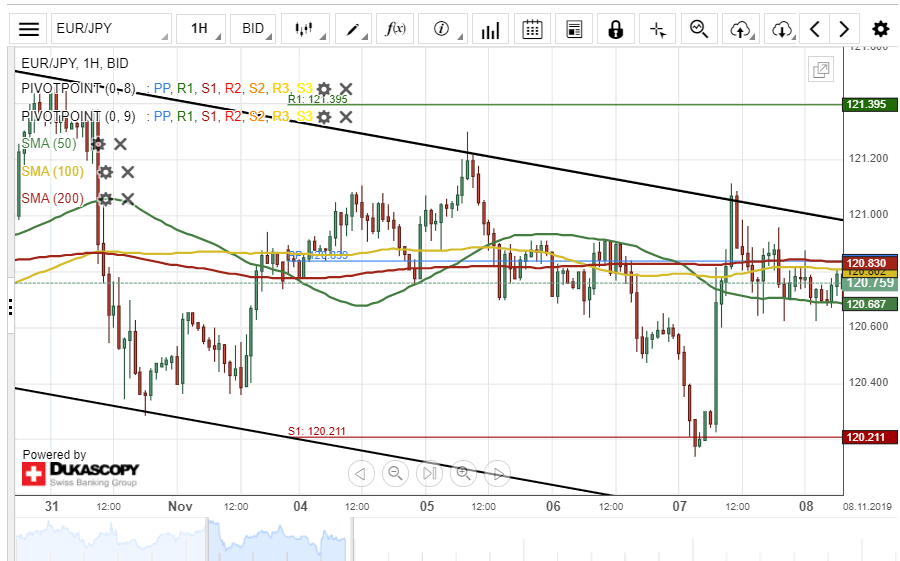Click the 08.11.2019 date label
The width and height of the screenshot is (900, 561).
(867, 506)
